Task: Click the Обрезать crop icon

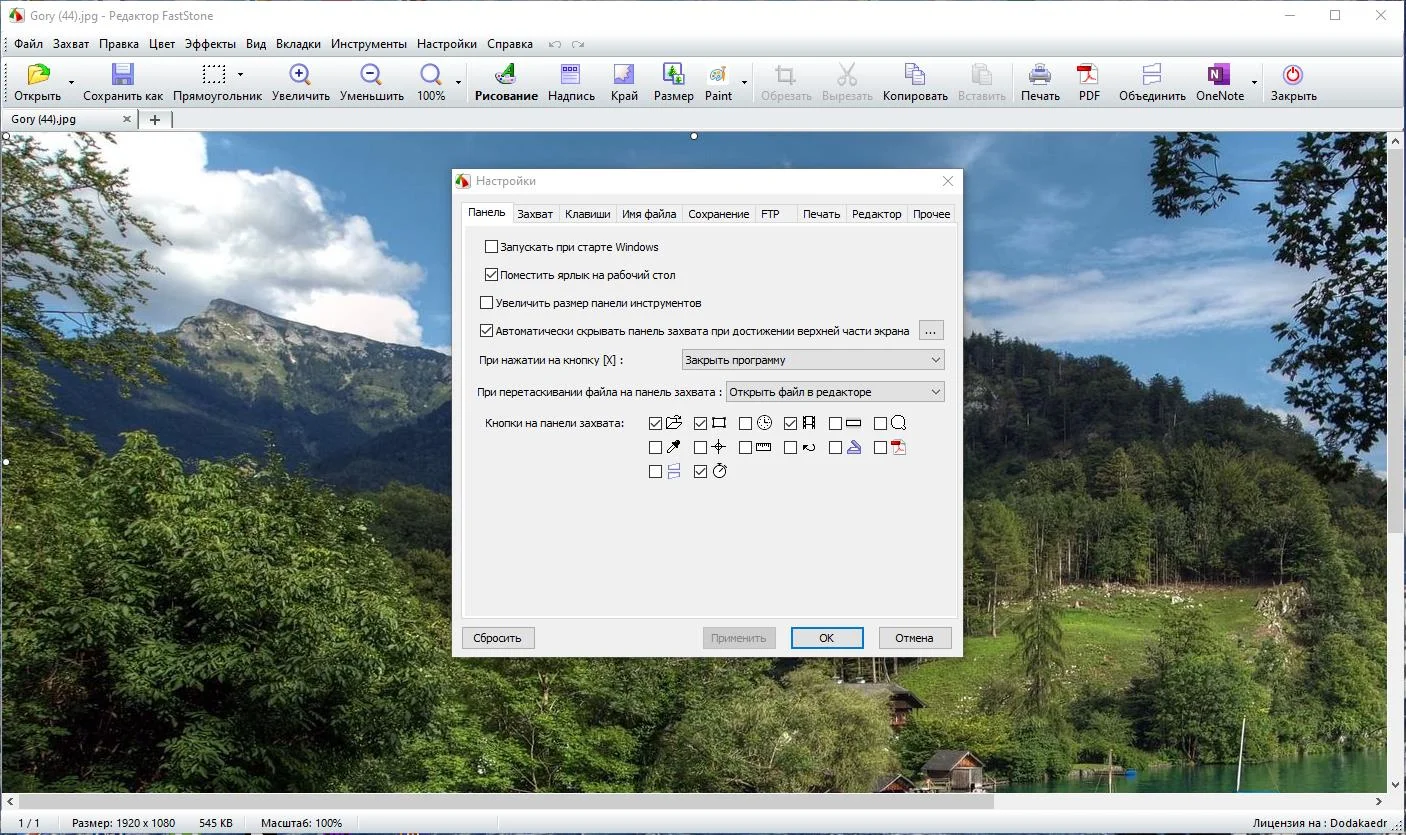Action: click(x=785, y=74)
